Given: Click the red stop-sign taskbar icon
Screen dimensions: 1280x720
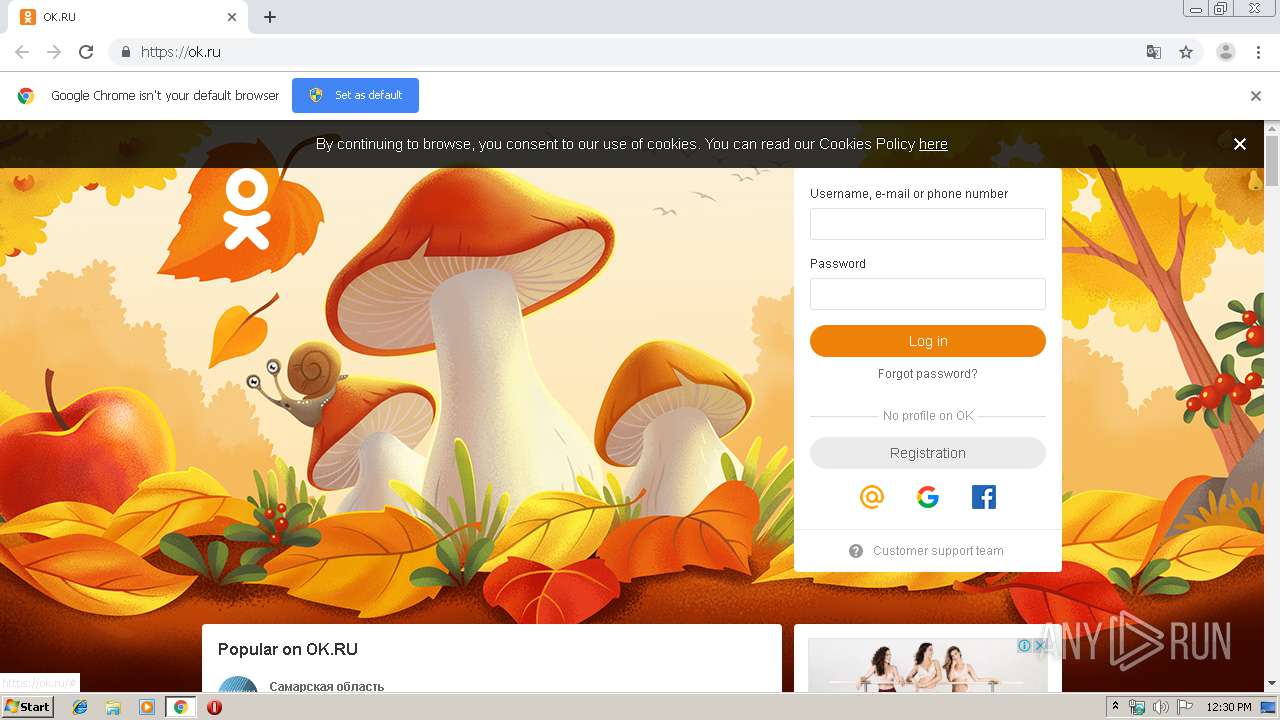Looking at the screenshot, I should 214,707.
